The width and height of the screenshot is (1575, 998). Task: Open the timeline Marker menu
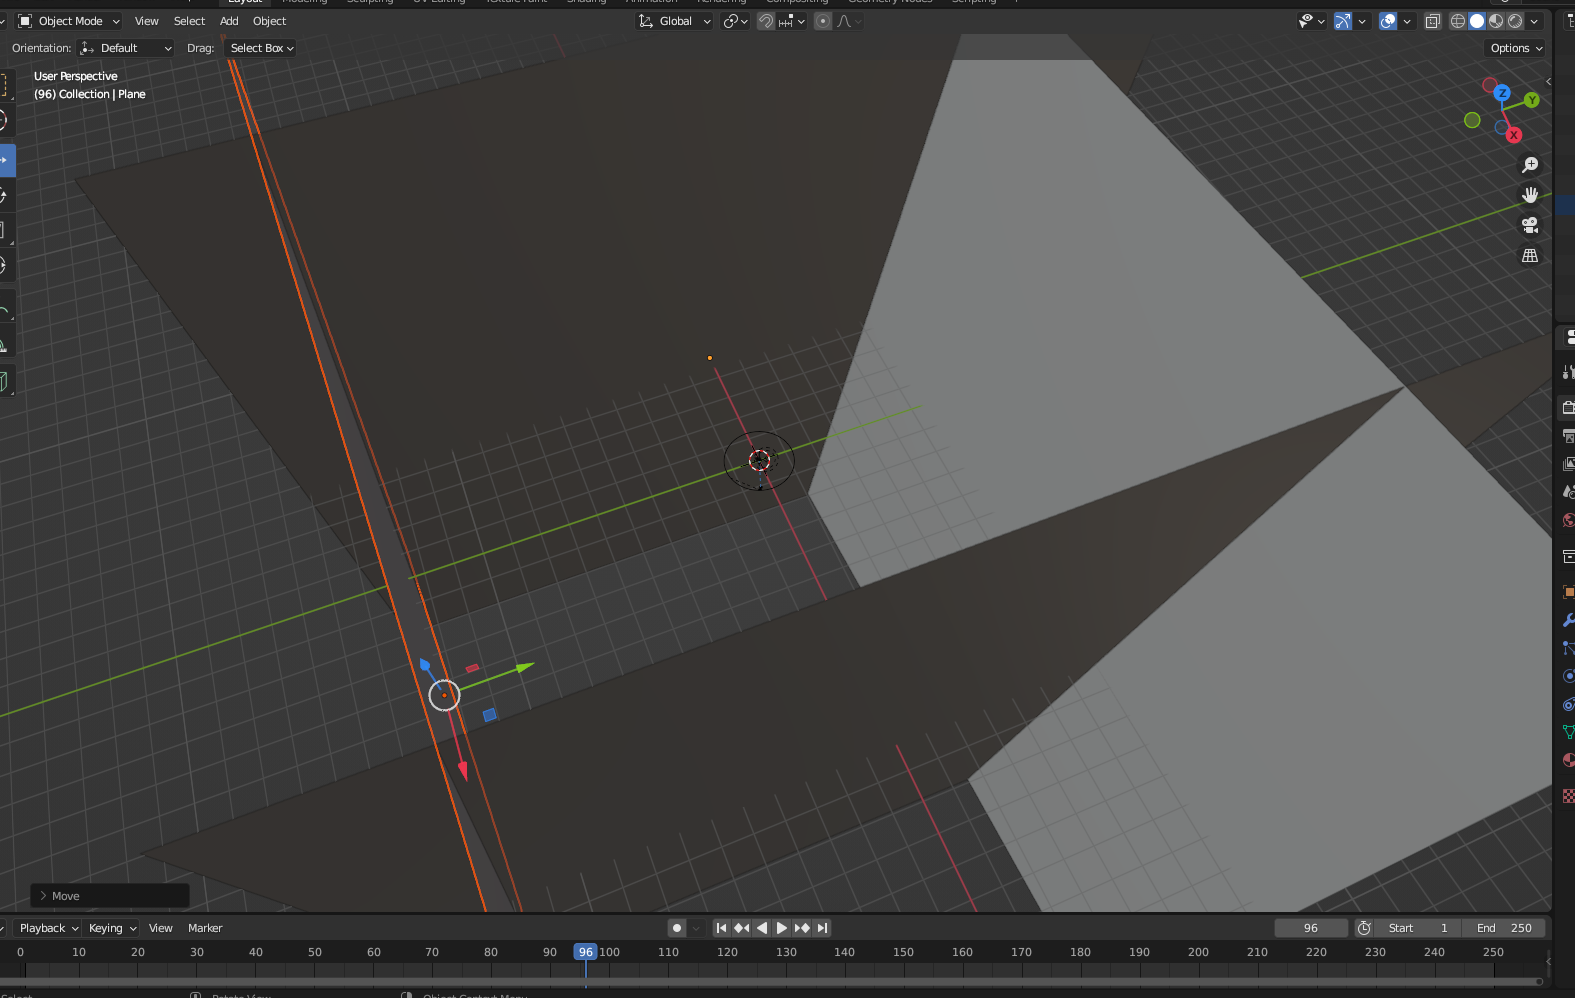tap(205, 928)
